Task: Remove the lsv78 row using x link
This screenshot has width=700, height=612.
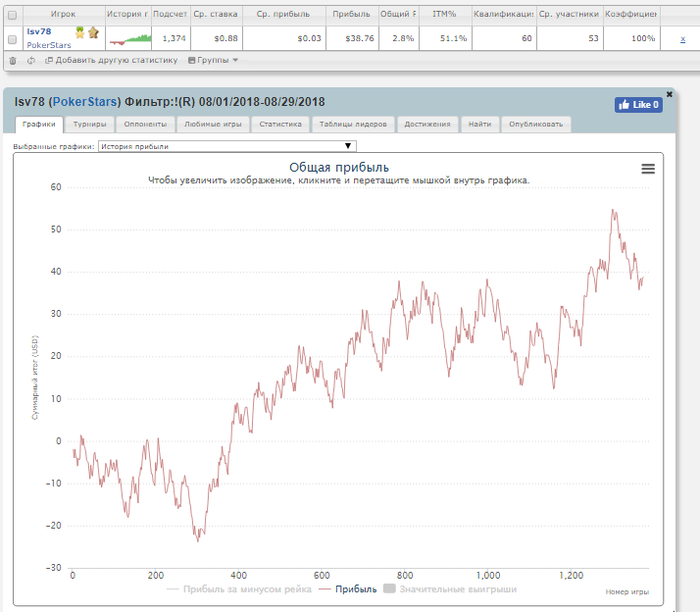Action: click(683, 39)
